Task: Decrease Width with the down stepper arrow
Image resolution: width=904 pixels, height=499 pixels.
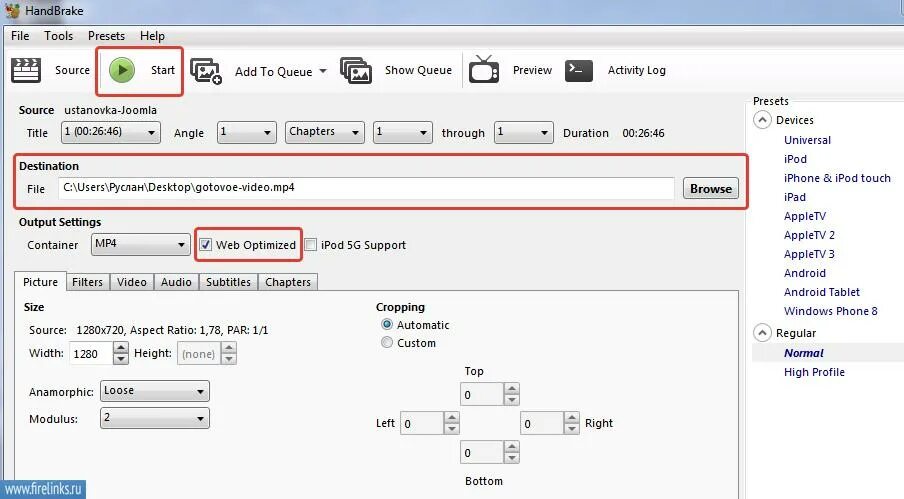Action: click(x=120, y=358)
